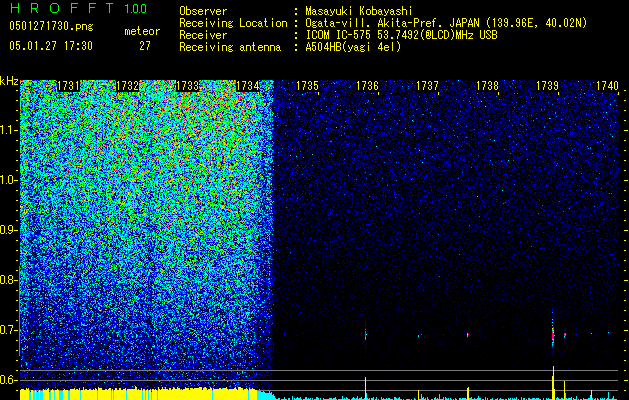Click the 0.9 frequency axis label

pyautogui.click(x=8, y=230)
